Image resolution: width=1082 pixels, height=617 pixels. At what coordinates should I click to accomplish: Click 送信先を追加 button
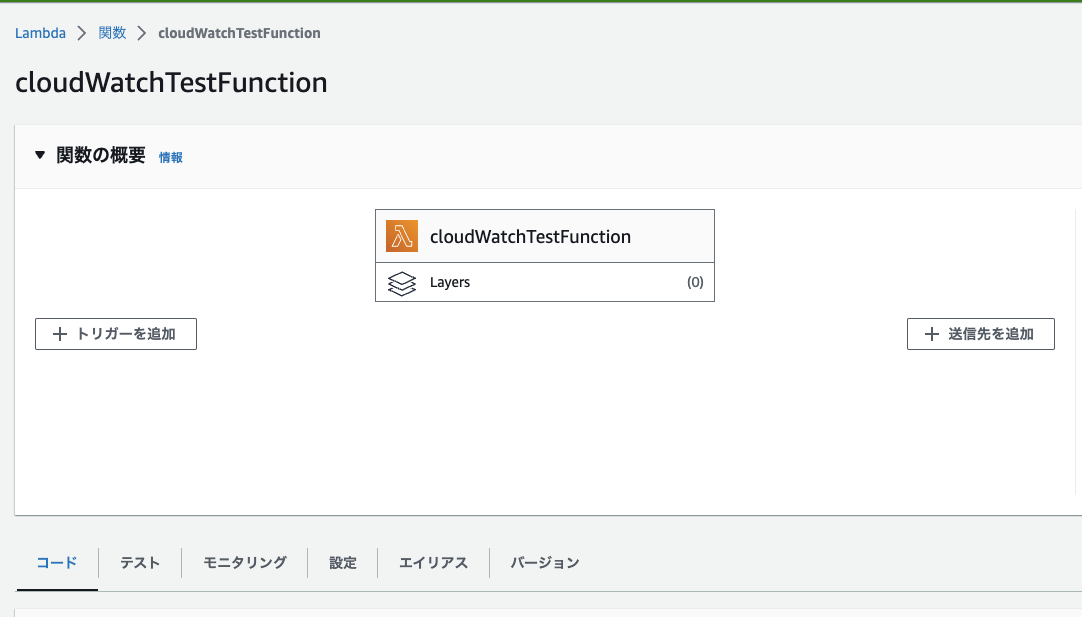981,334
